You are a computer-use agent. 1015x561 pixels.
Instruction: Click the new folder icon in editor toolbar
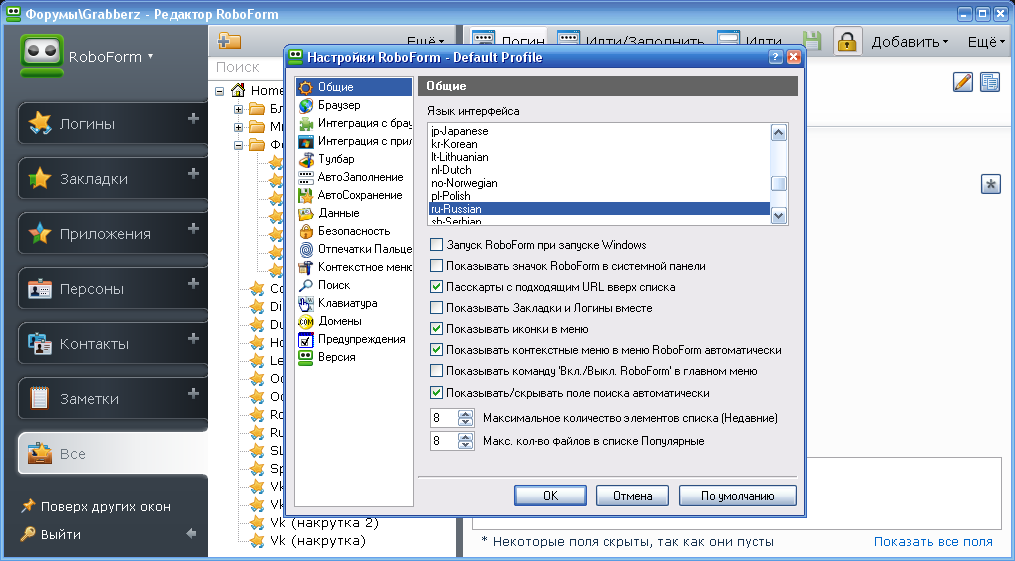229,41
